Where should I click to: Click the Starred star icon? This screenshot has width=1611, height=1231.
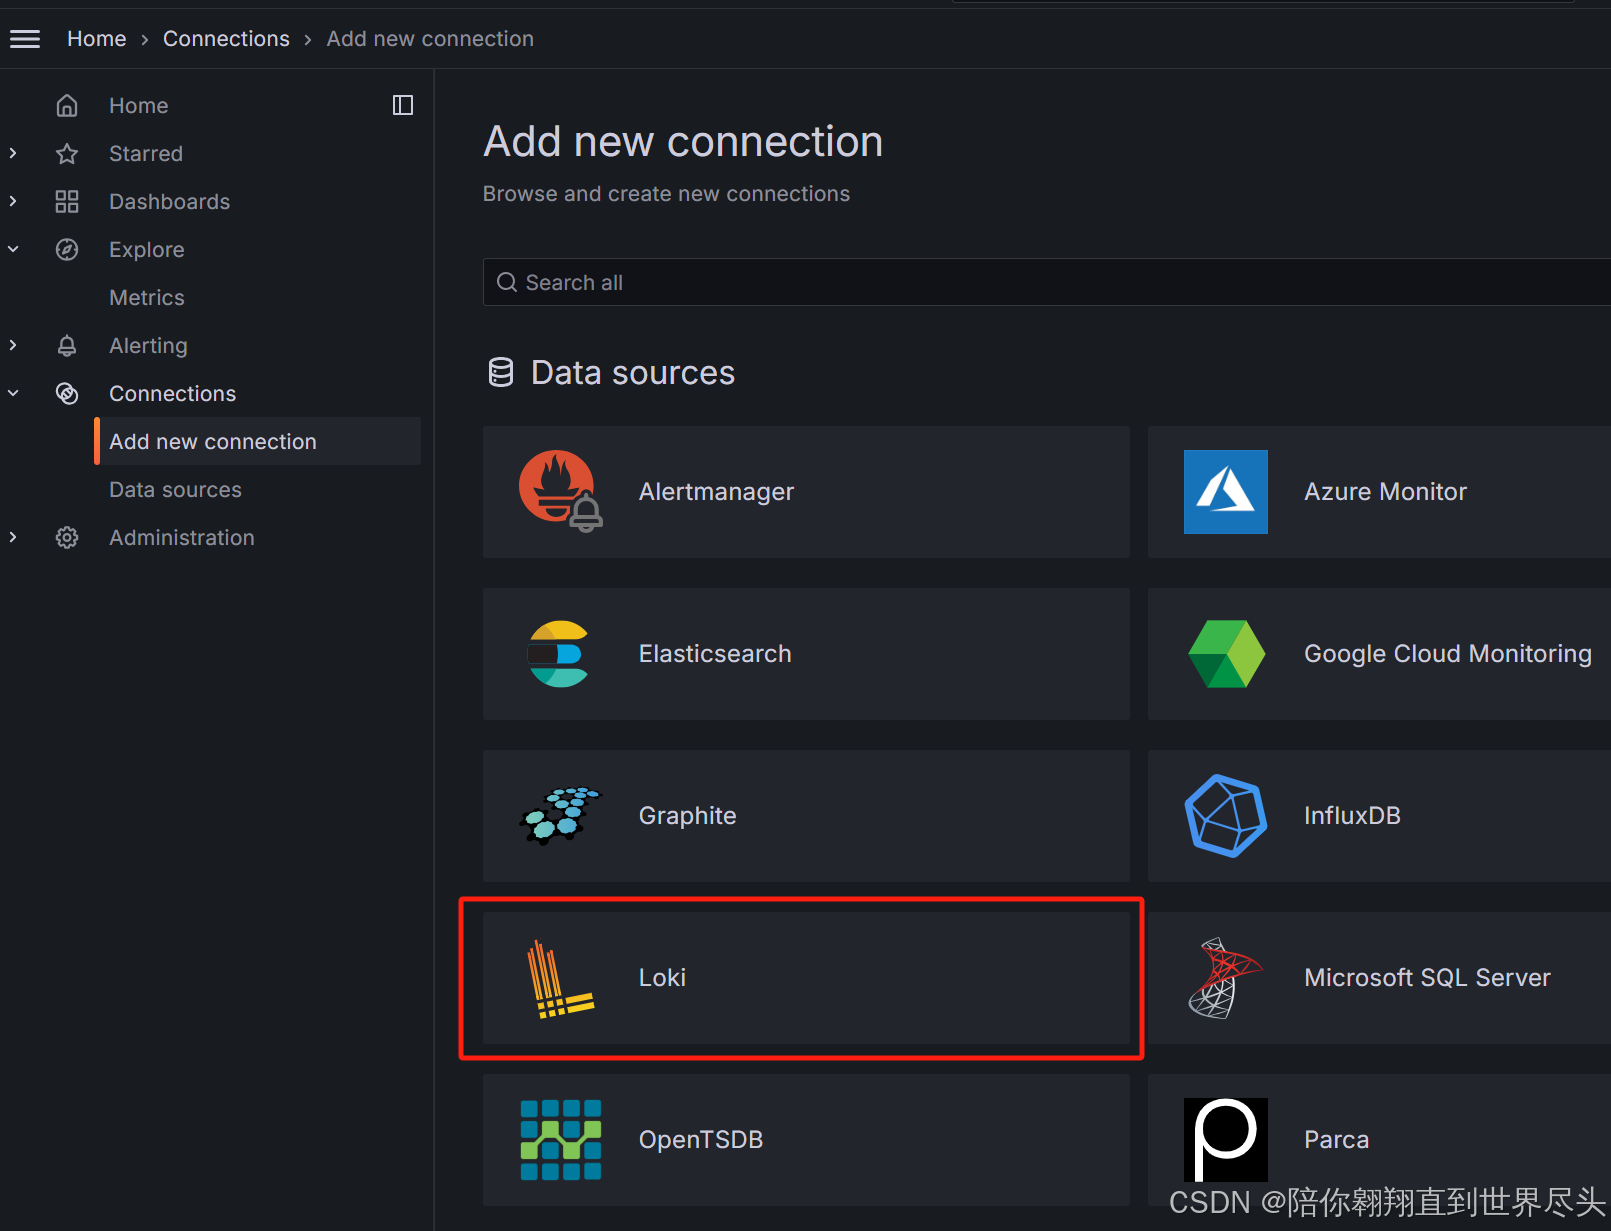(67, 154)
